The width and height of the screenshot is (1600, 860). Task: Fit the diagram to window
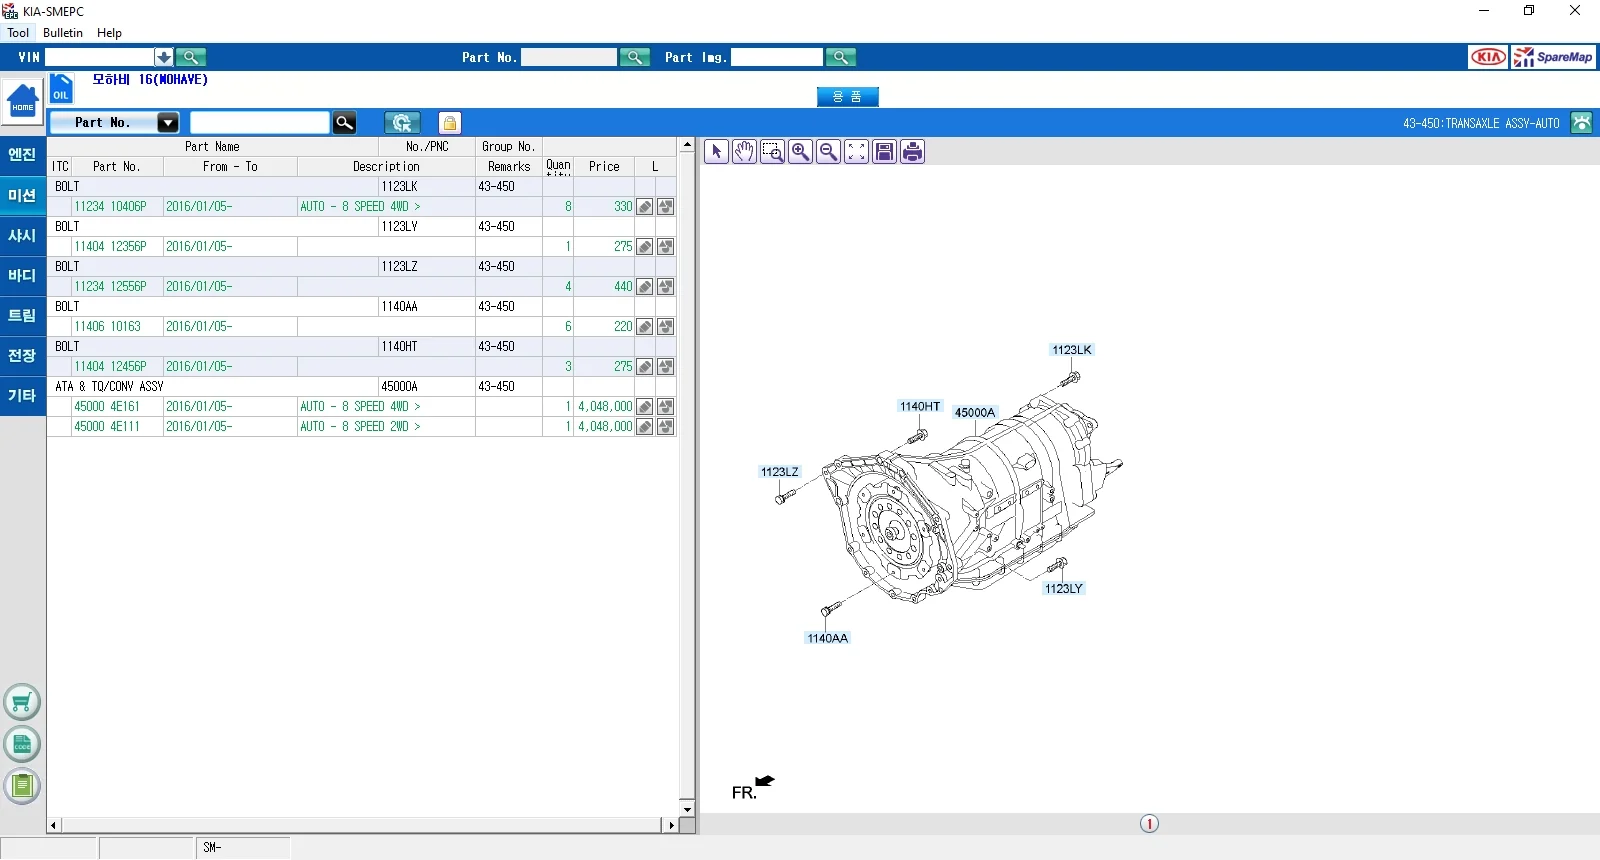click(x=856, y=151)
